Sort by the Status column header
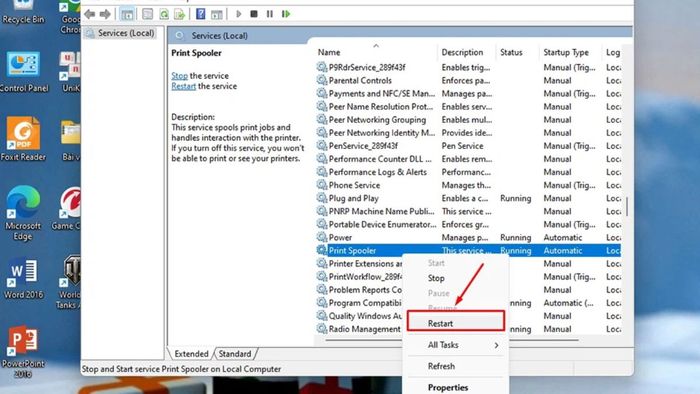 pos(517,52)
